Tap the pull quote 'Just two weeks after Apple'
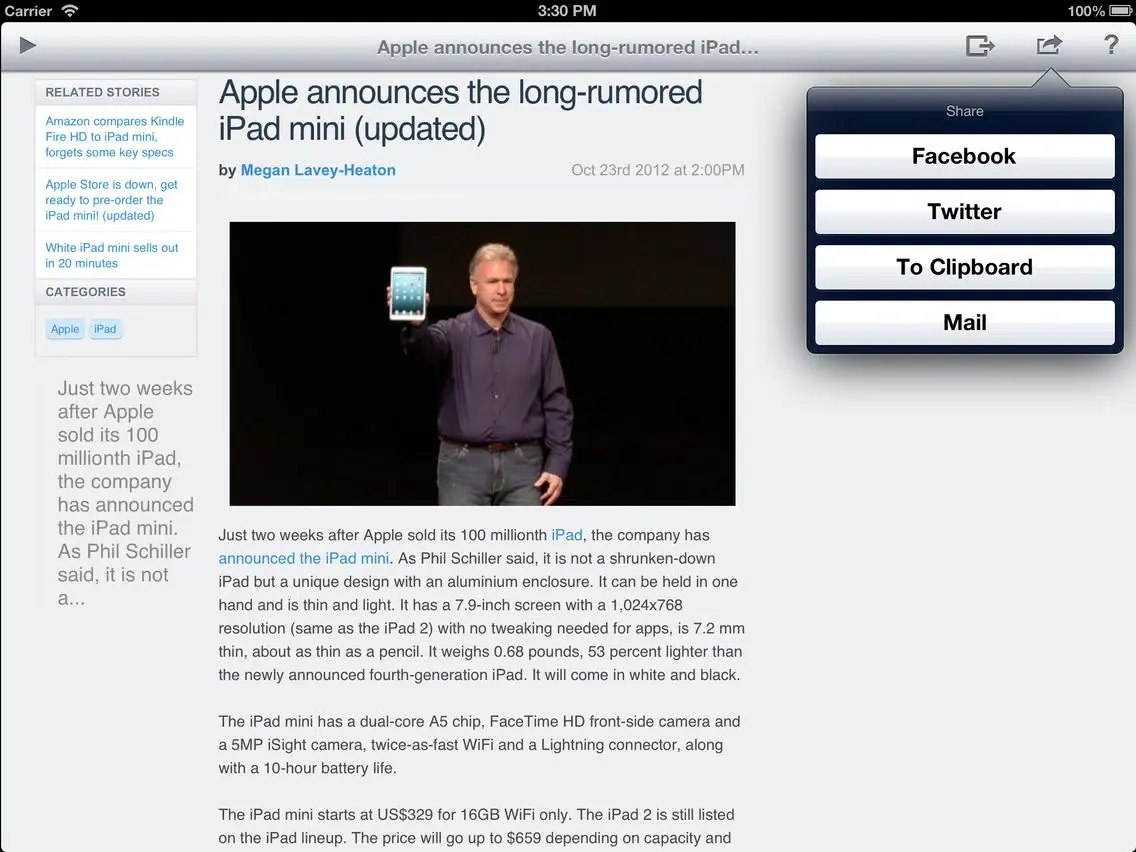The height and width of the screenshot is (852, 1136). coord(125,493)
